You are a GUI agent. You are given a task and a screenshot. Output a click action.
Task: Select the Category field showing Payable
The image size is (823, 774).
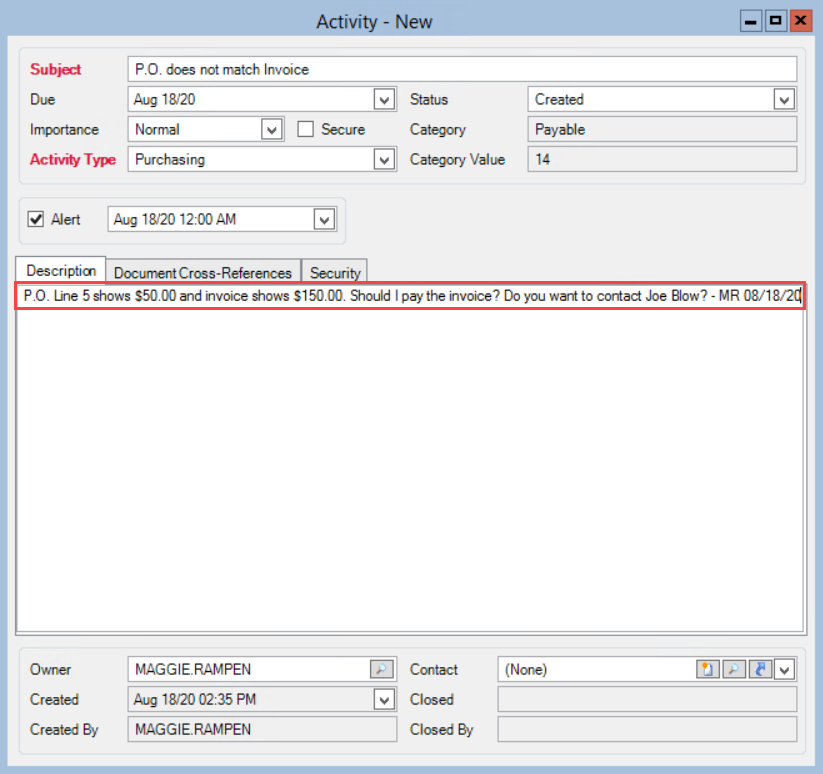pyautogui.click(x=662, y=129)
